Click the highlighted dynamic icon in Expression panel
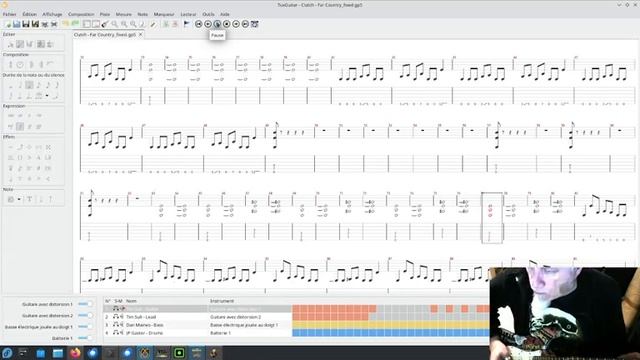The height and width of the screenshot is (360, 640). (20, 127)
